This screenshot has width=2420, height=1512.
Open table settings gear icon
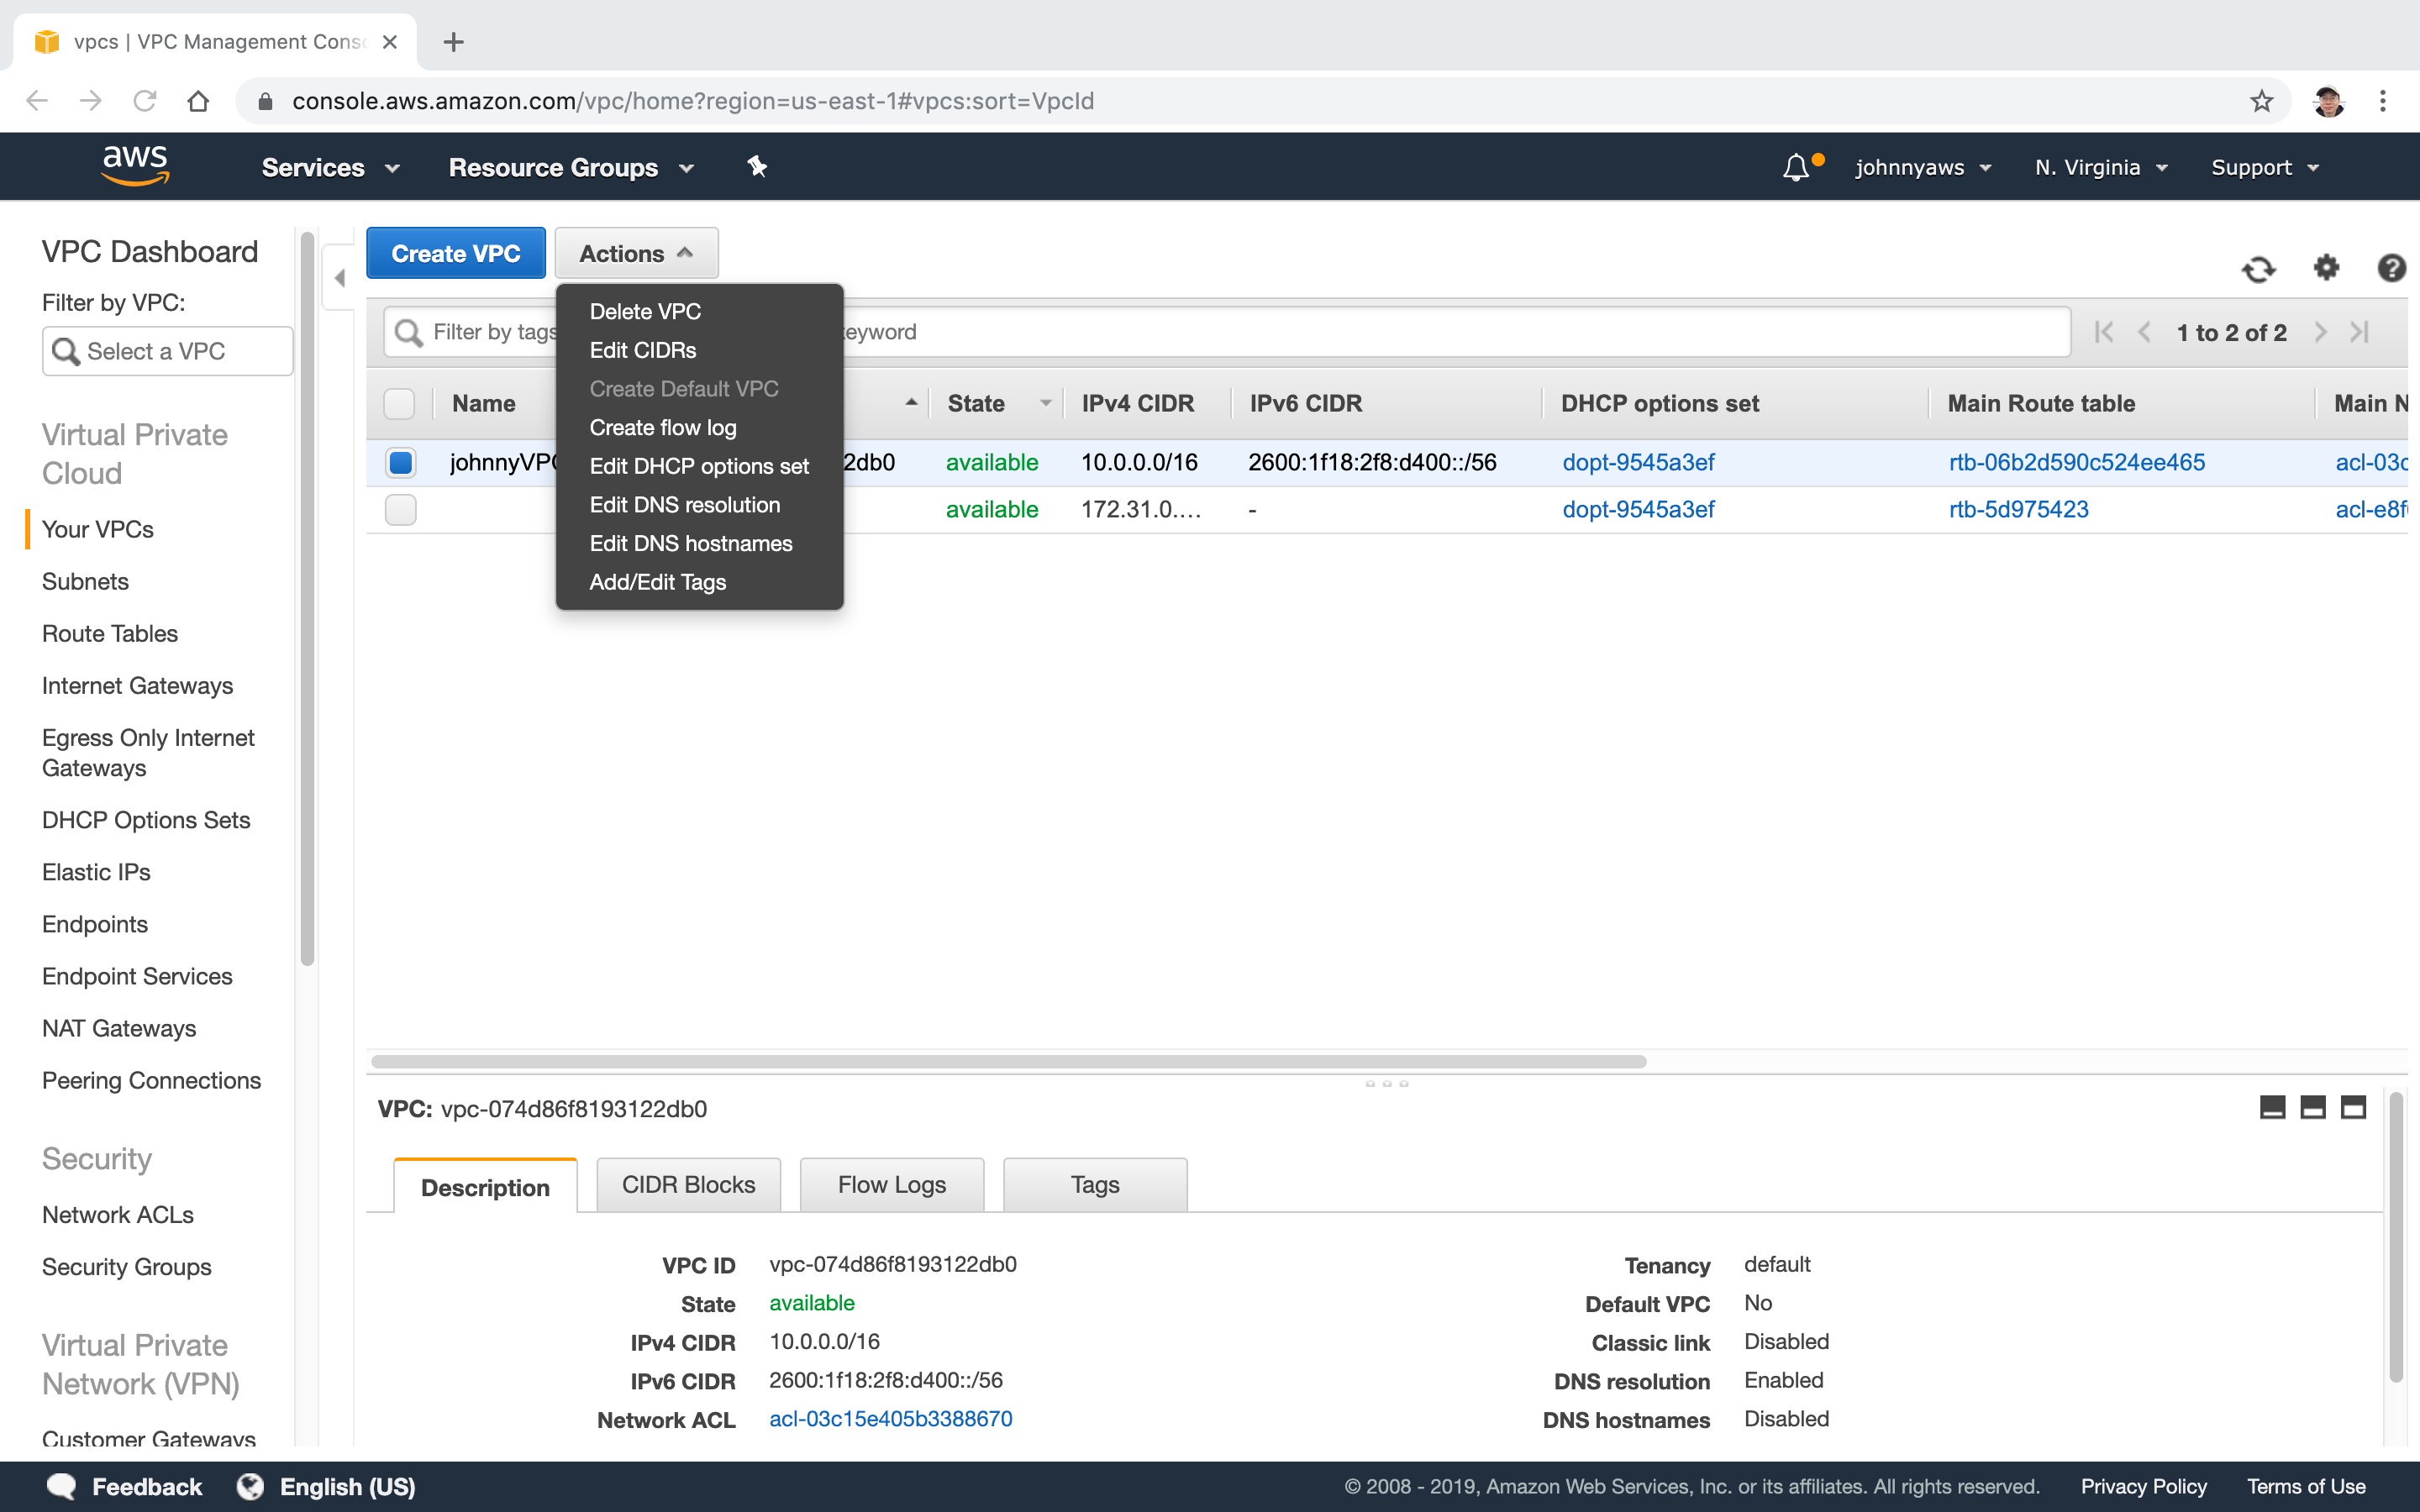pyautogui.click(x=2327, y=267)
